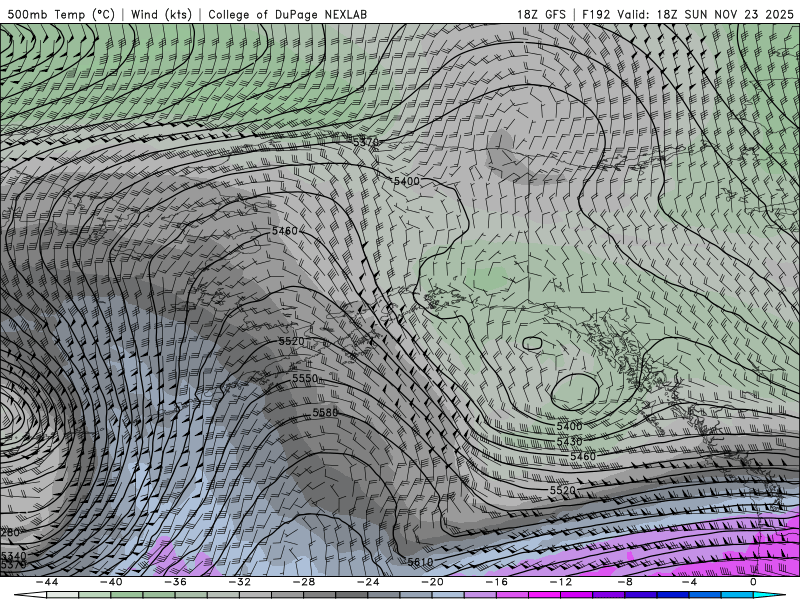Click the 'F192' forecast hour text

point(596,14)
